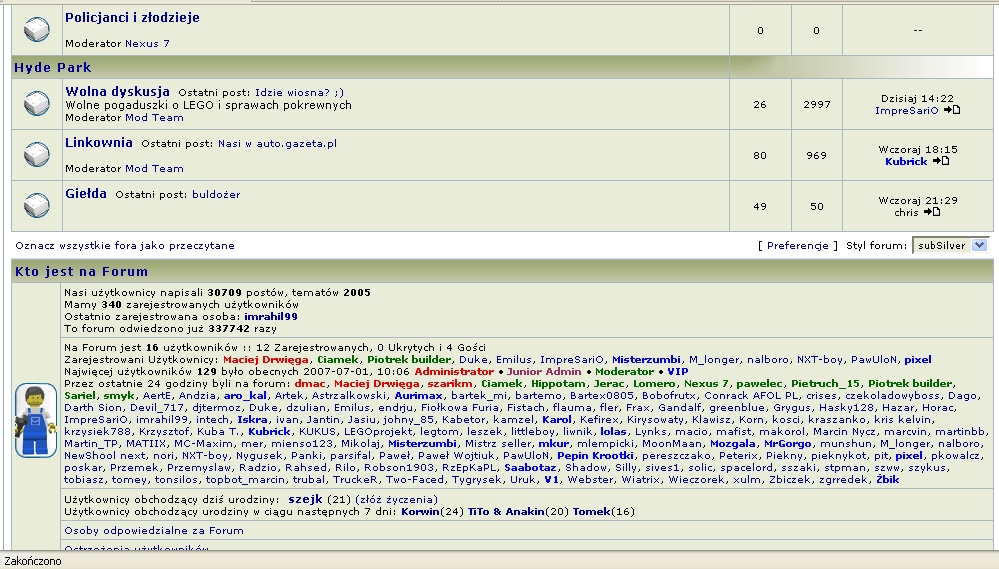The image size is (999, 569).
Task: Open TiTo & Anakin upcoming birthday profile
Action: pyautogui.click(x=506, y=512)
